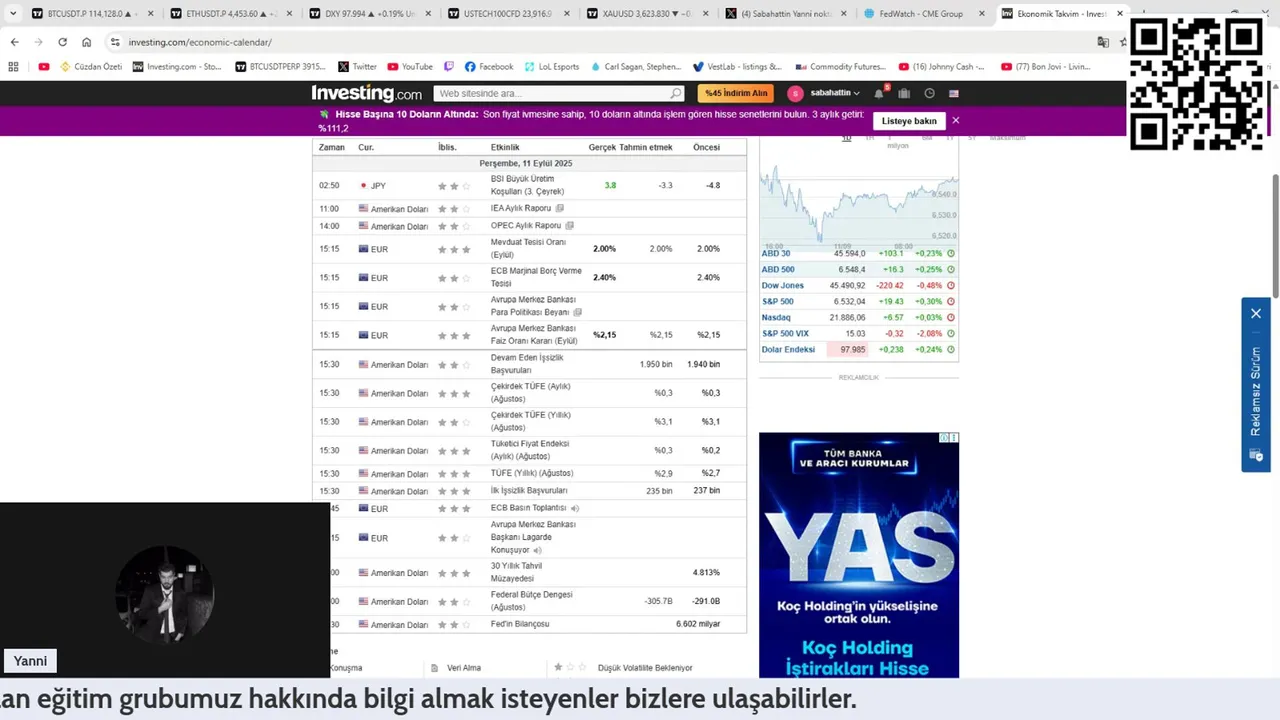Open the IEA Aylık Raporu event

pos(521,208)
